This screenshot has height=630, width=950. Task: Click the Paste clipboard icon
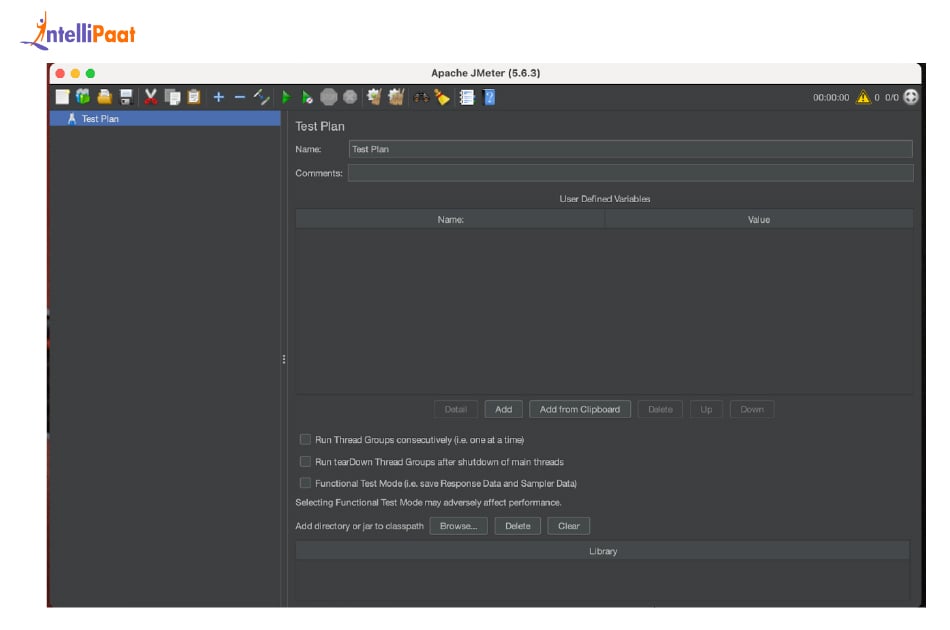pyautogui.click(x=194, y=97)
